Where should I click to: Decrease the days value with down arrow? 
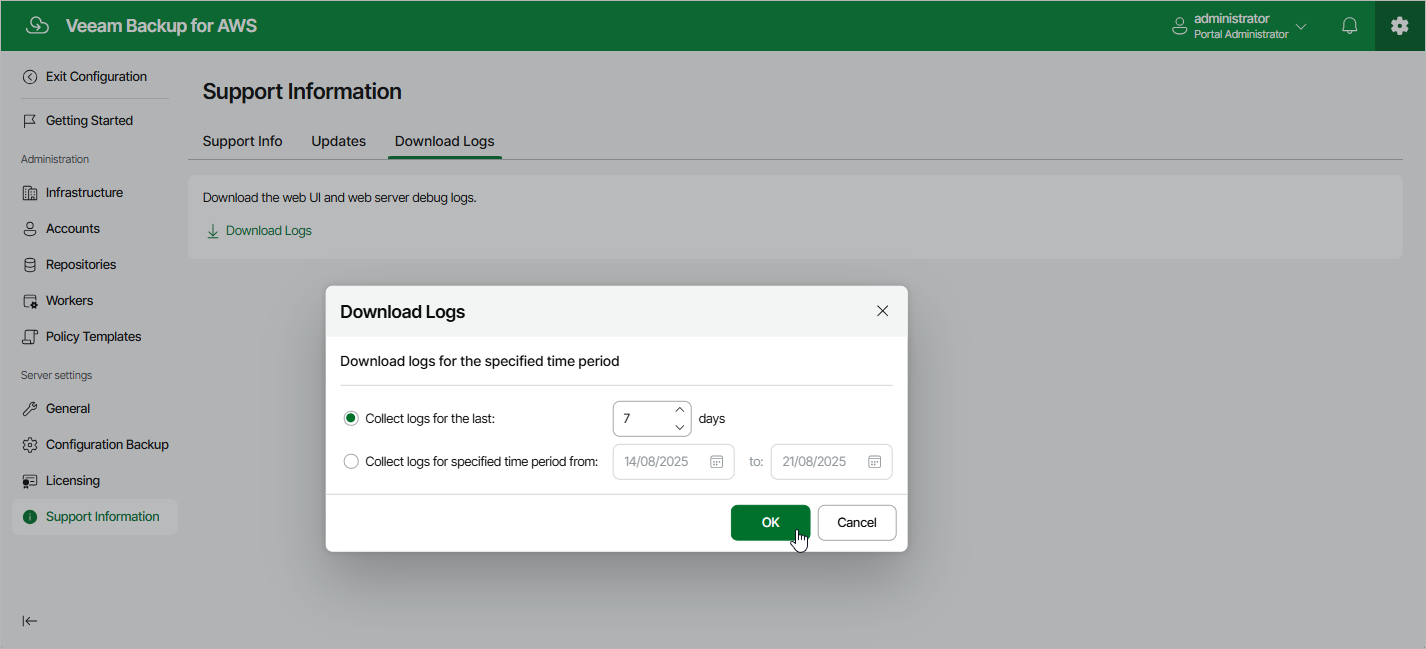[680, 428]
